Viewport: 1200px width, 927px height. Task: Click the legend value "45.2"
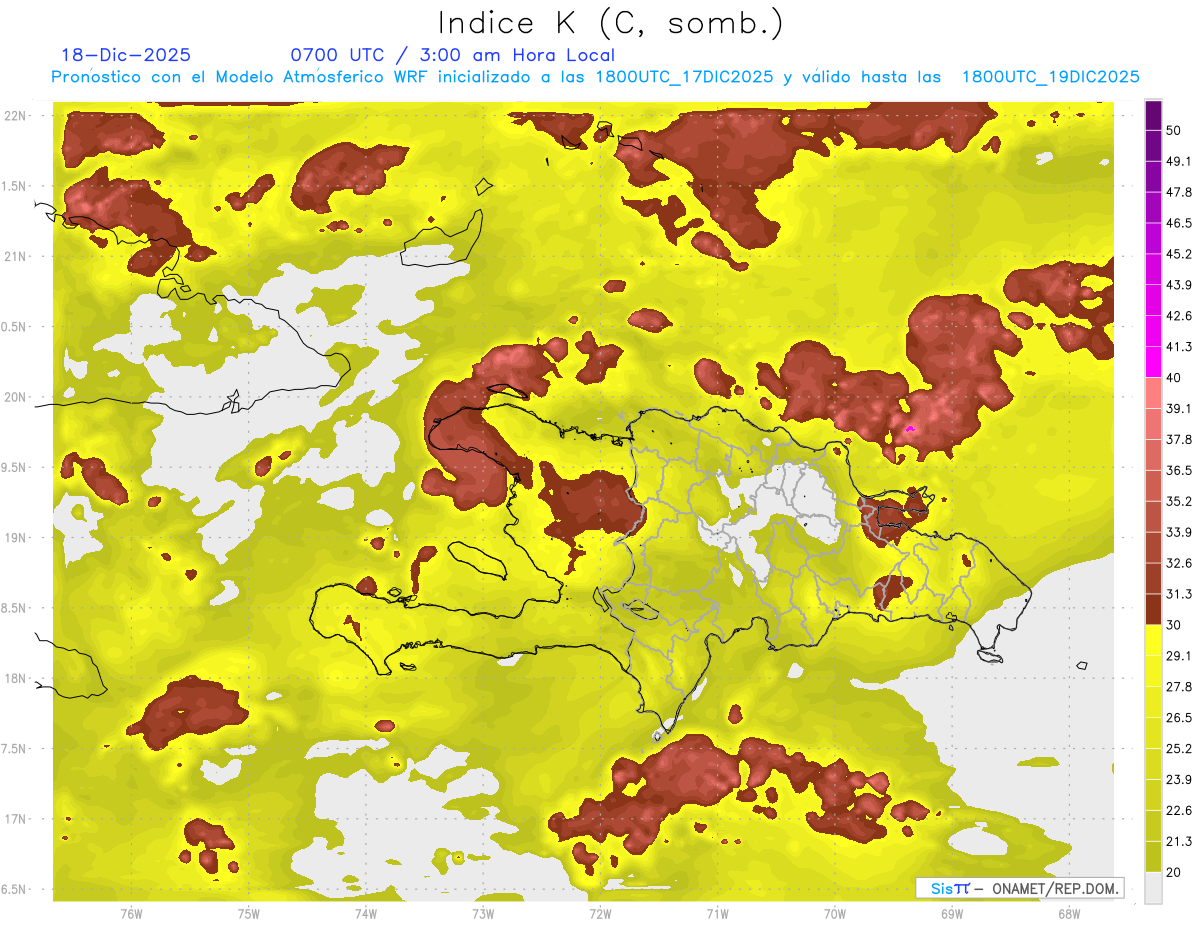(x=1179, y=254)
